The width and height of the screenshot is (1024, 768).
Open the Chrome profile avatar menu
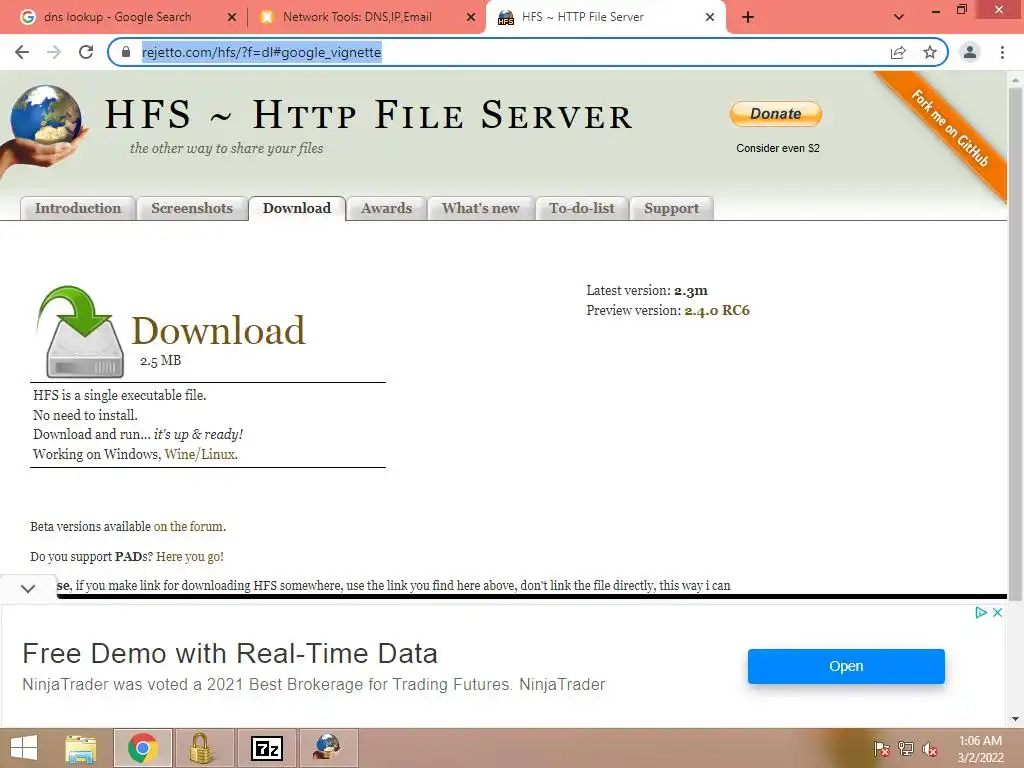(970, 52)
